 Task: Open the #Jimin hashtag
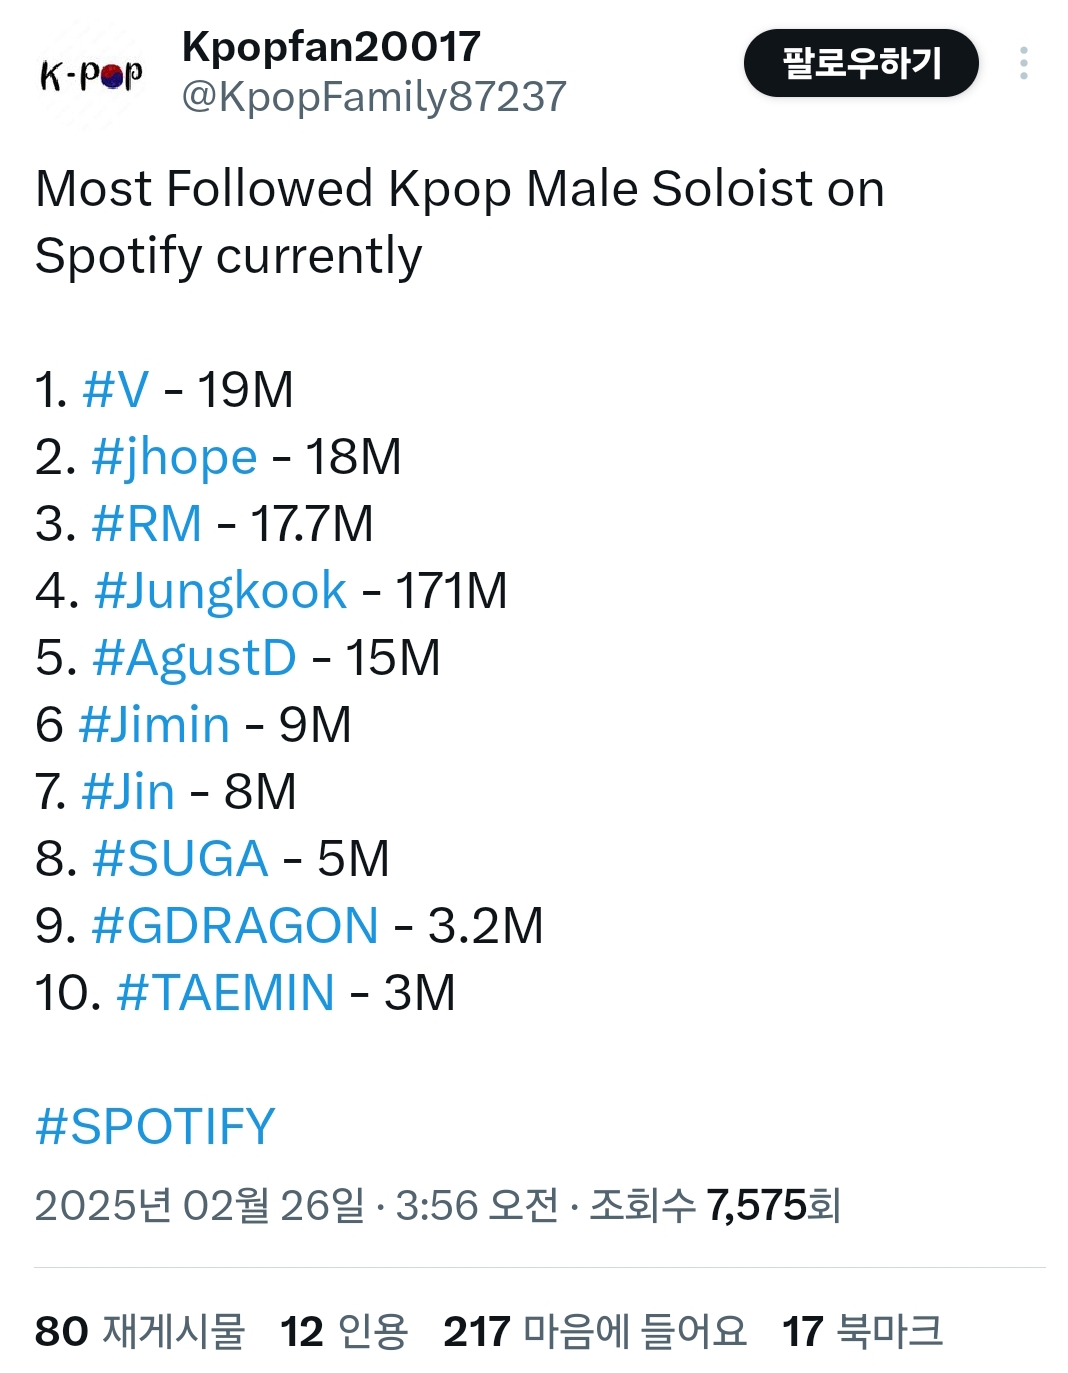click(x=154, y=725)
